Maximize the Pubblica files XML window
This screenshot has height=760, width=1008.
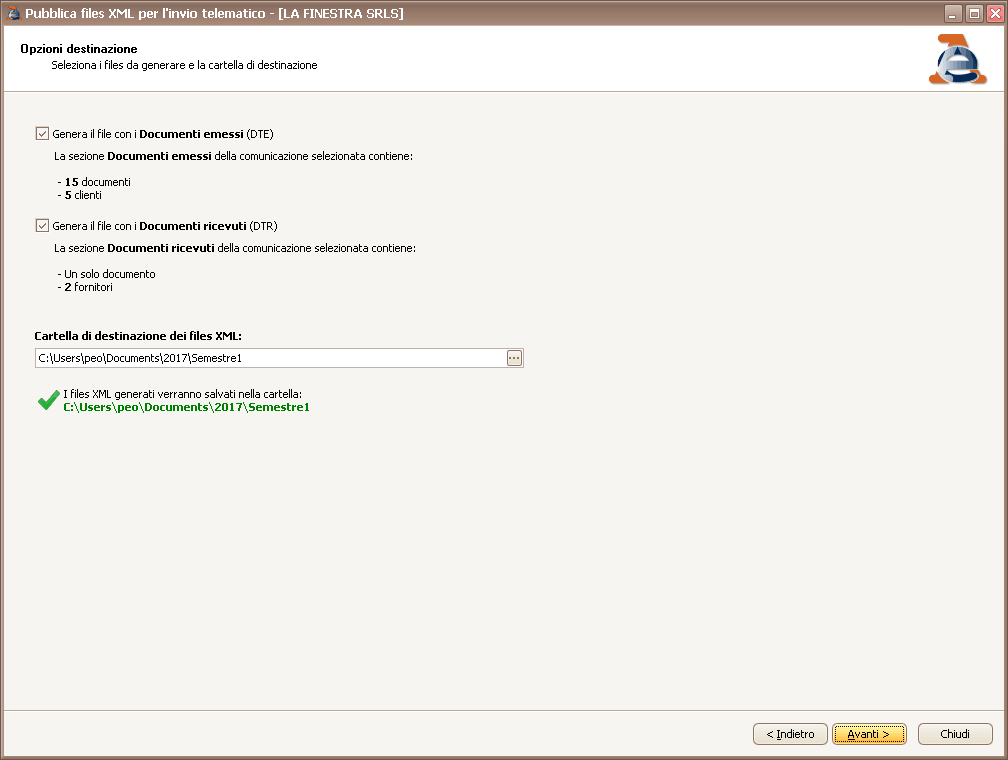pos(973,14)
